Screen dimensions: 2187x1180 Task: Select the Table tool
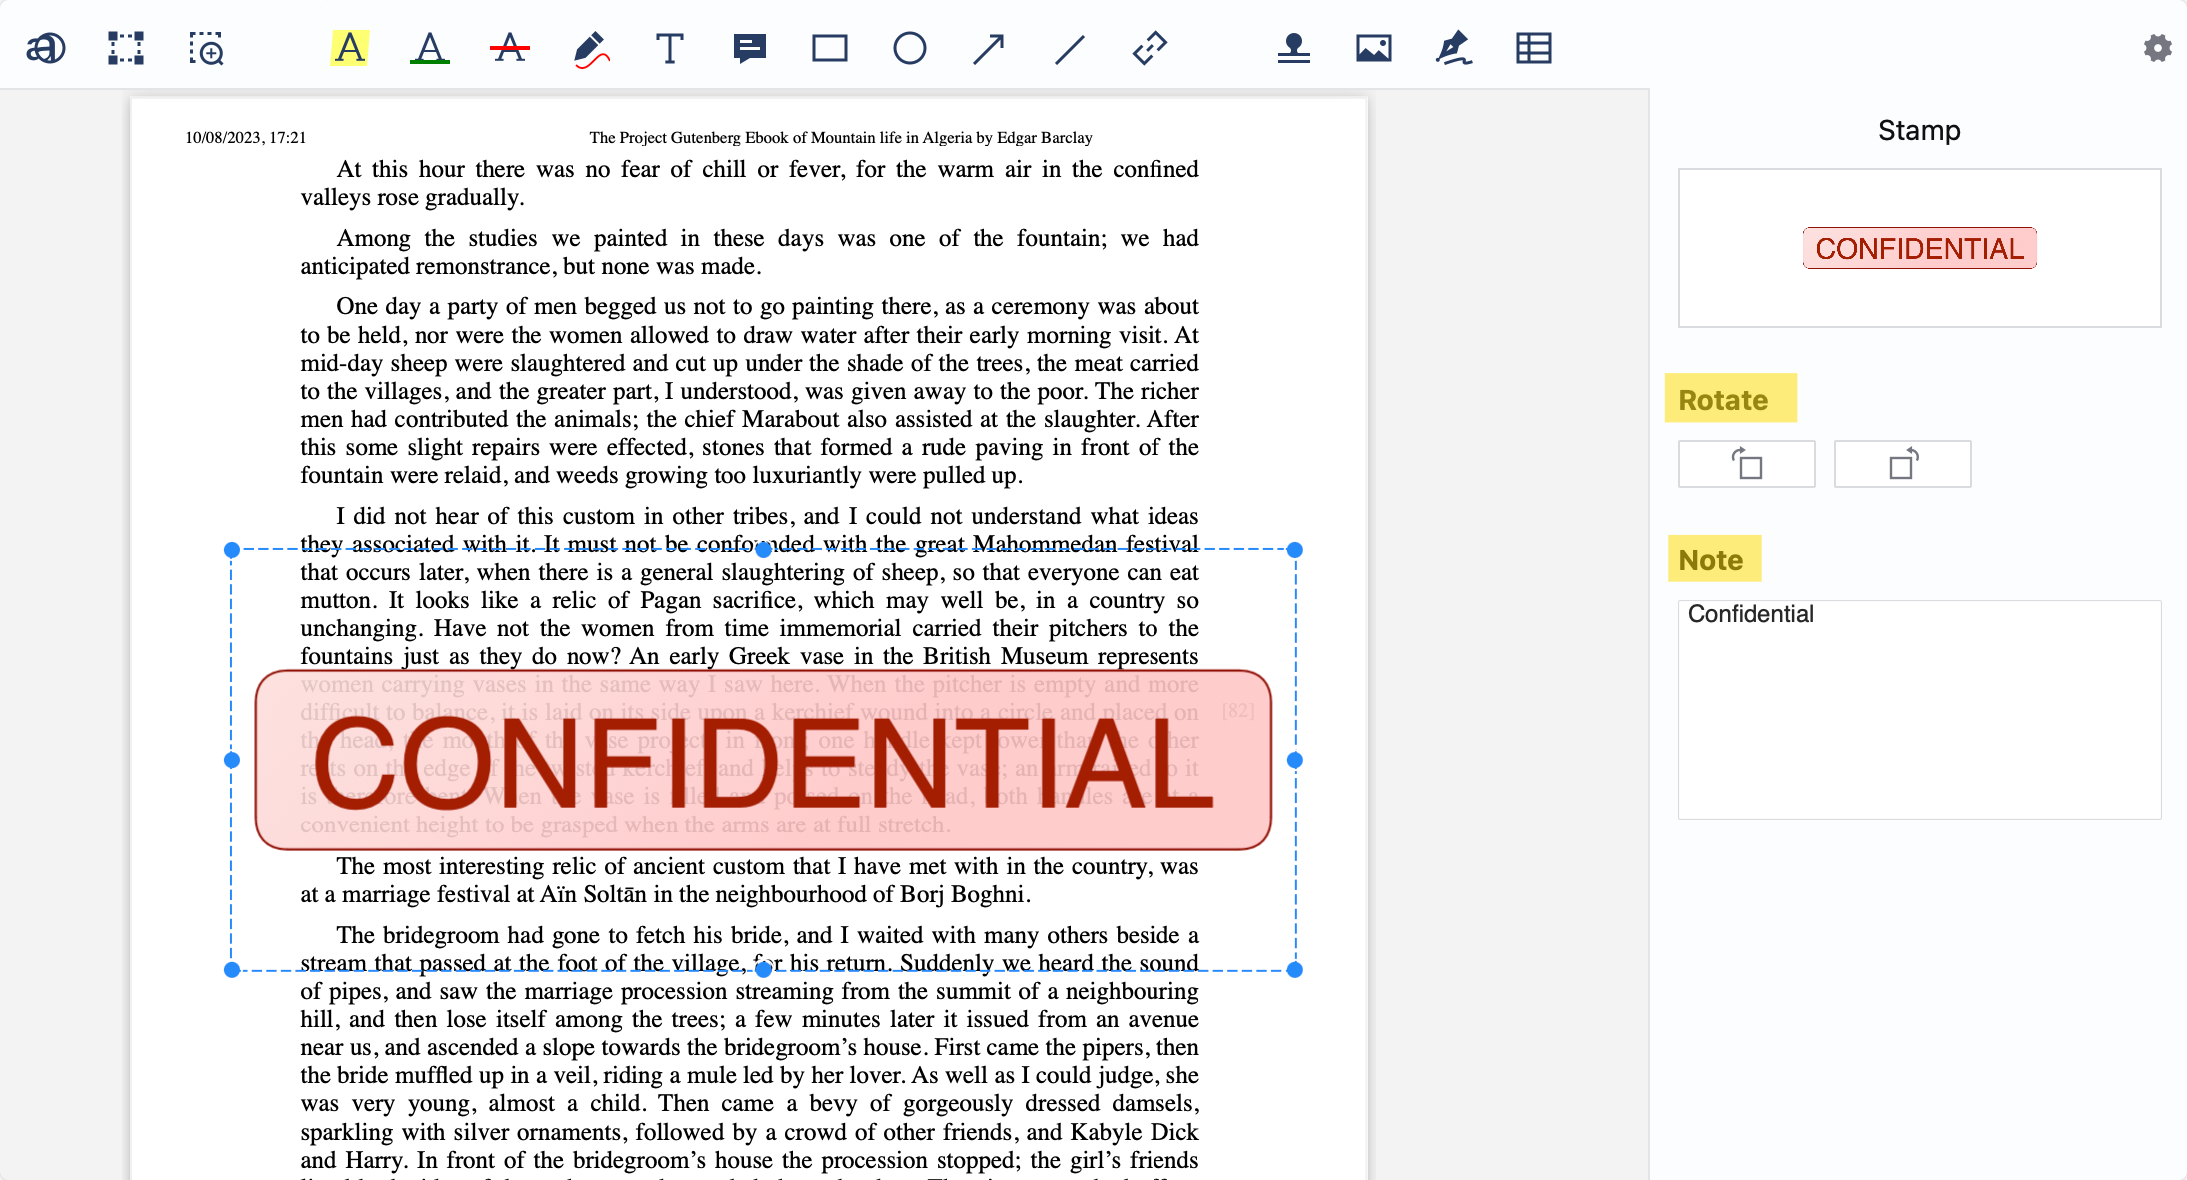(x=1534, y=48)
